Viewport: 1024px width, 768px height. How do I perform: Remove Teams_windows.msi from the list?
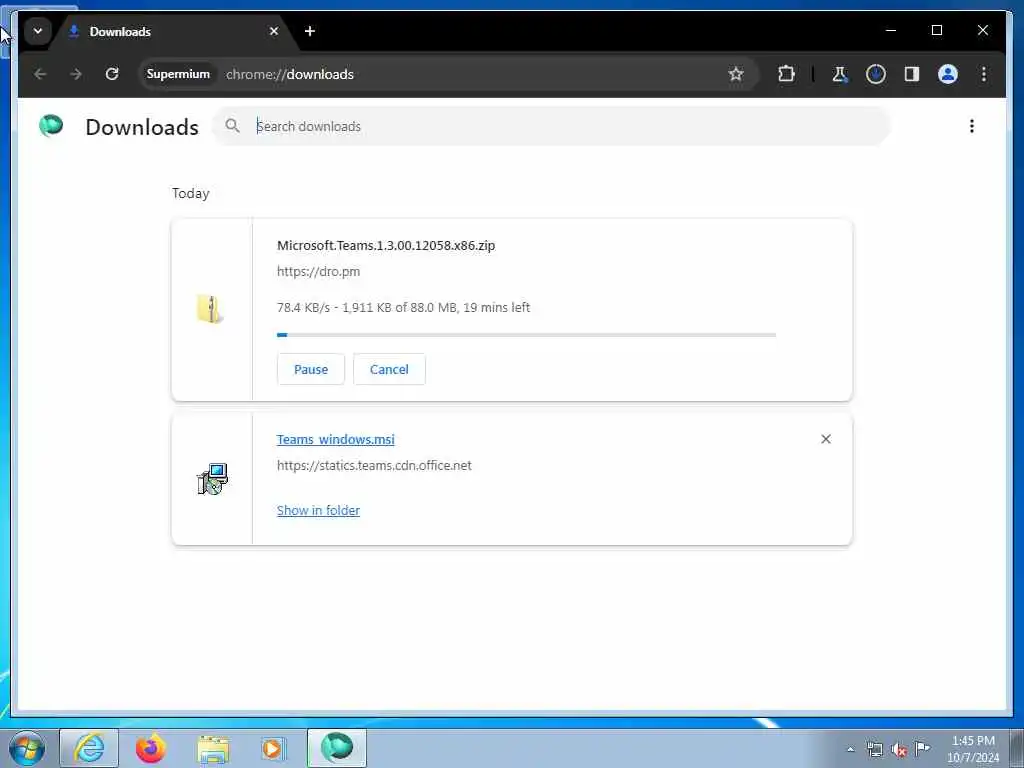pyautogui.click(x=825, y=440)
